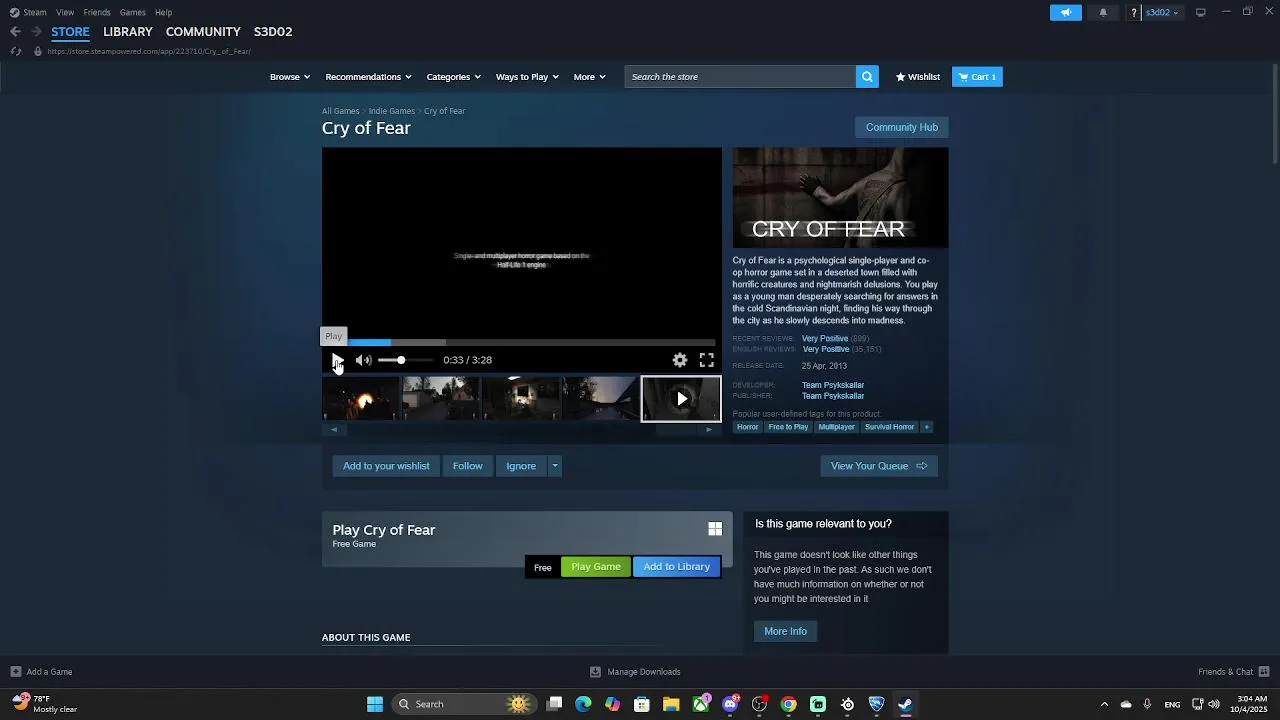1280x720 pixels.
Task: Adjust the video volume slider
Action: click(x=405, y=360)
